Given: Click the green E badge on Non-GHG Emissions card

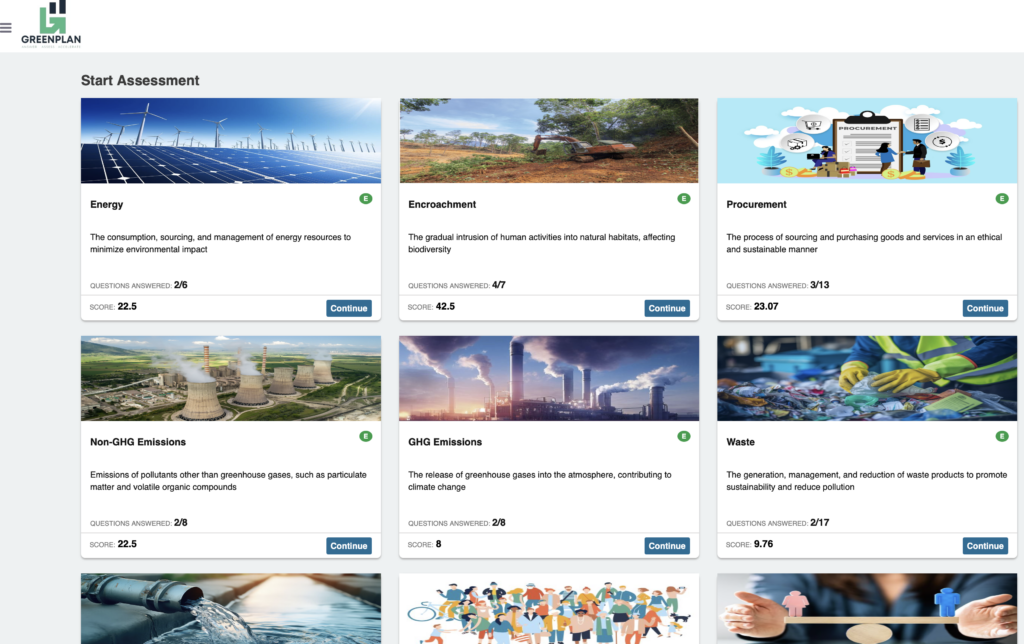Looking at the screenshot, I should click(x=366, y=436).
